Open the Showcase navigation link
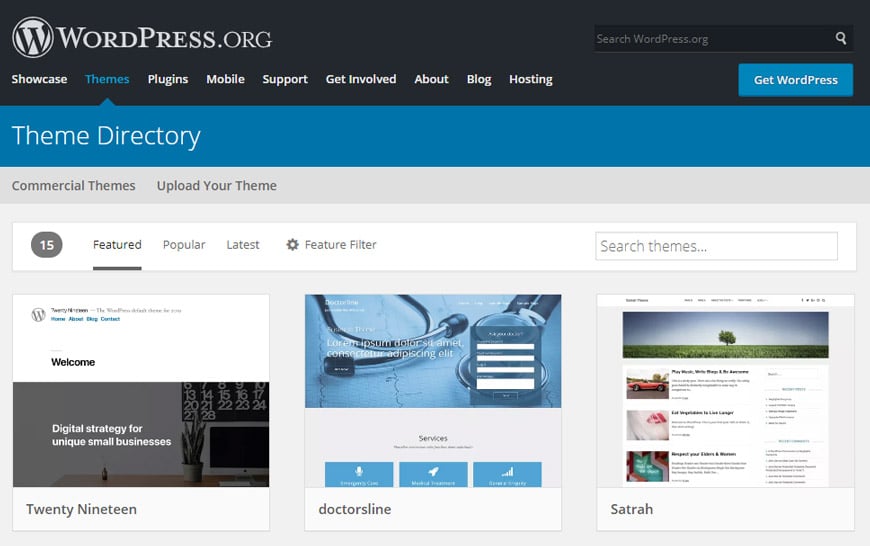 (39, 79)
